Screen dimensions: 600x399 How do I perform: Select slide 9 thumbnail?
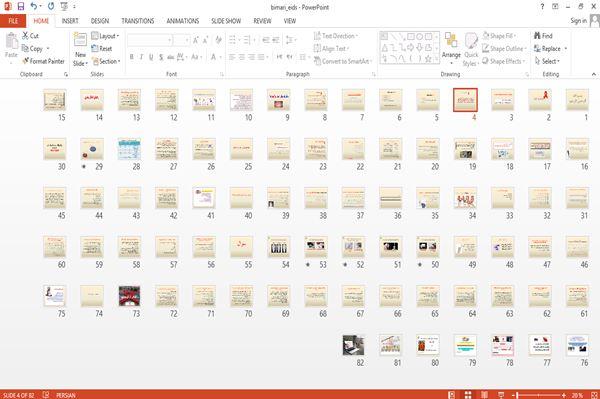[x=279, y=100]
